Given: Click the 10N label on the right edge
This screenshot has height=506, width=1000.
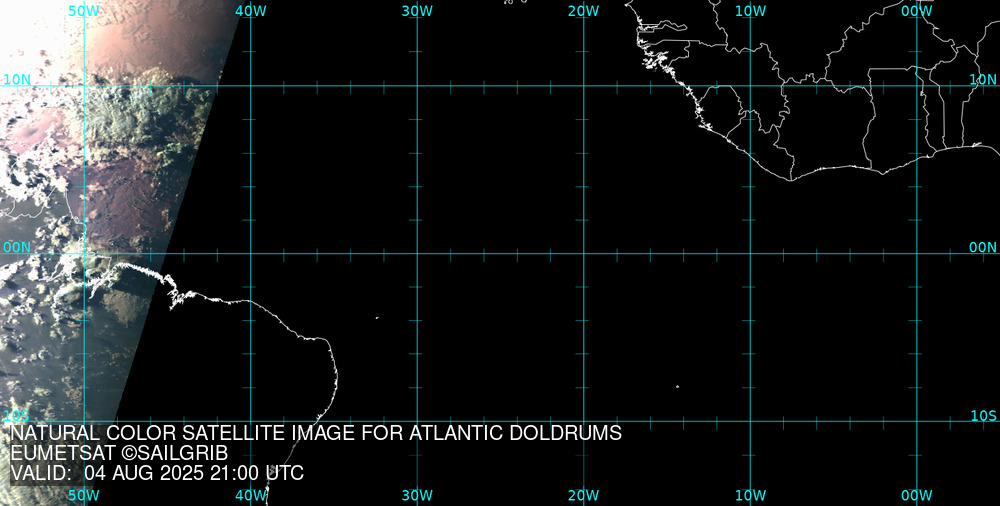Looking at the screenshot, I should click(983, 79).
